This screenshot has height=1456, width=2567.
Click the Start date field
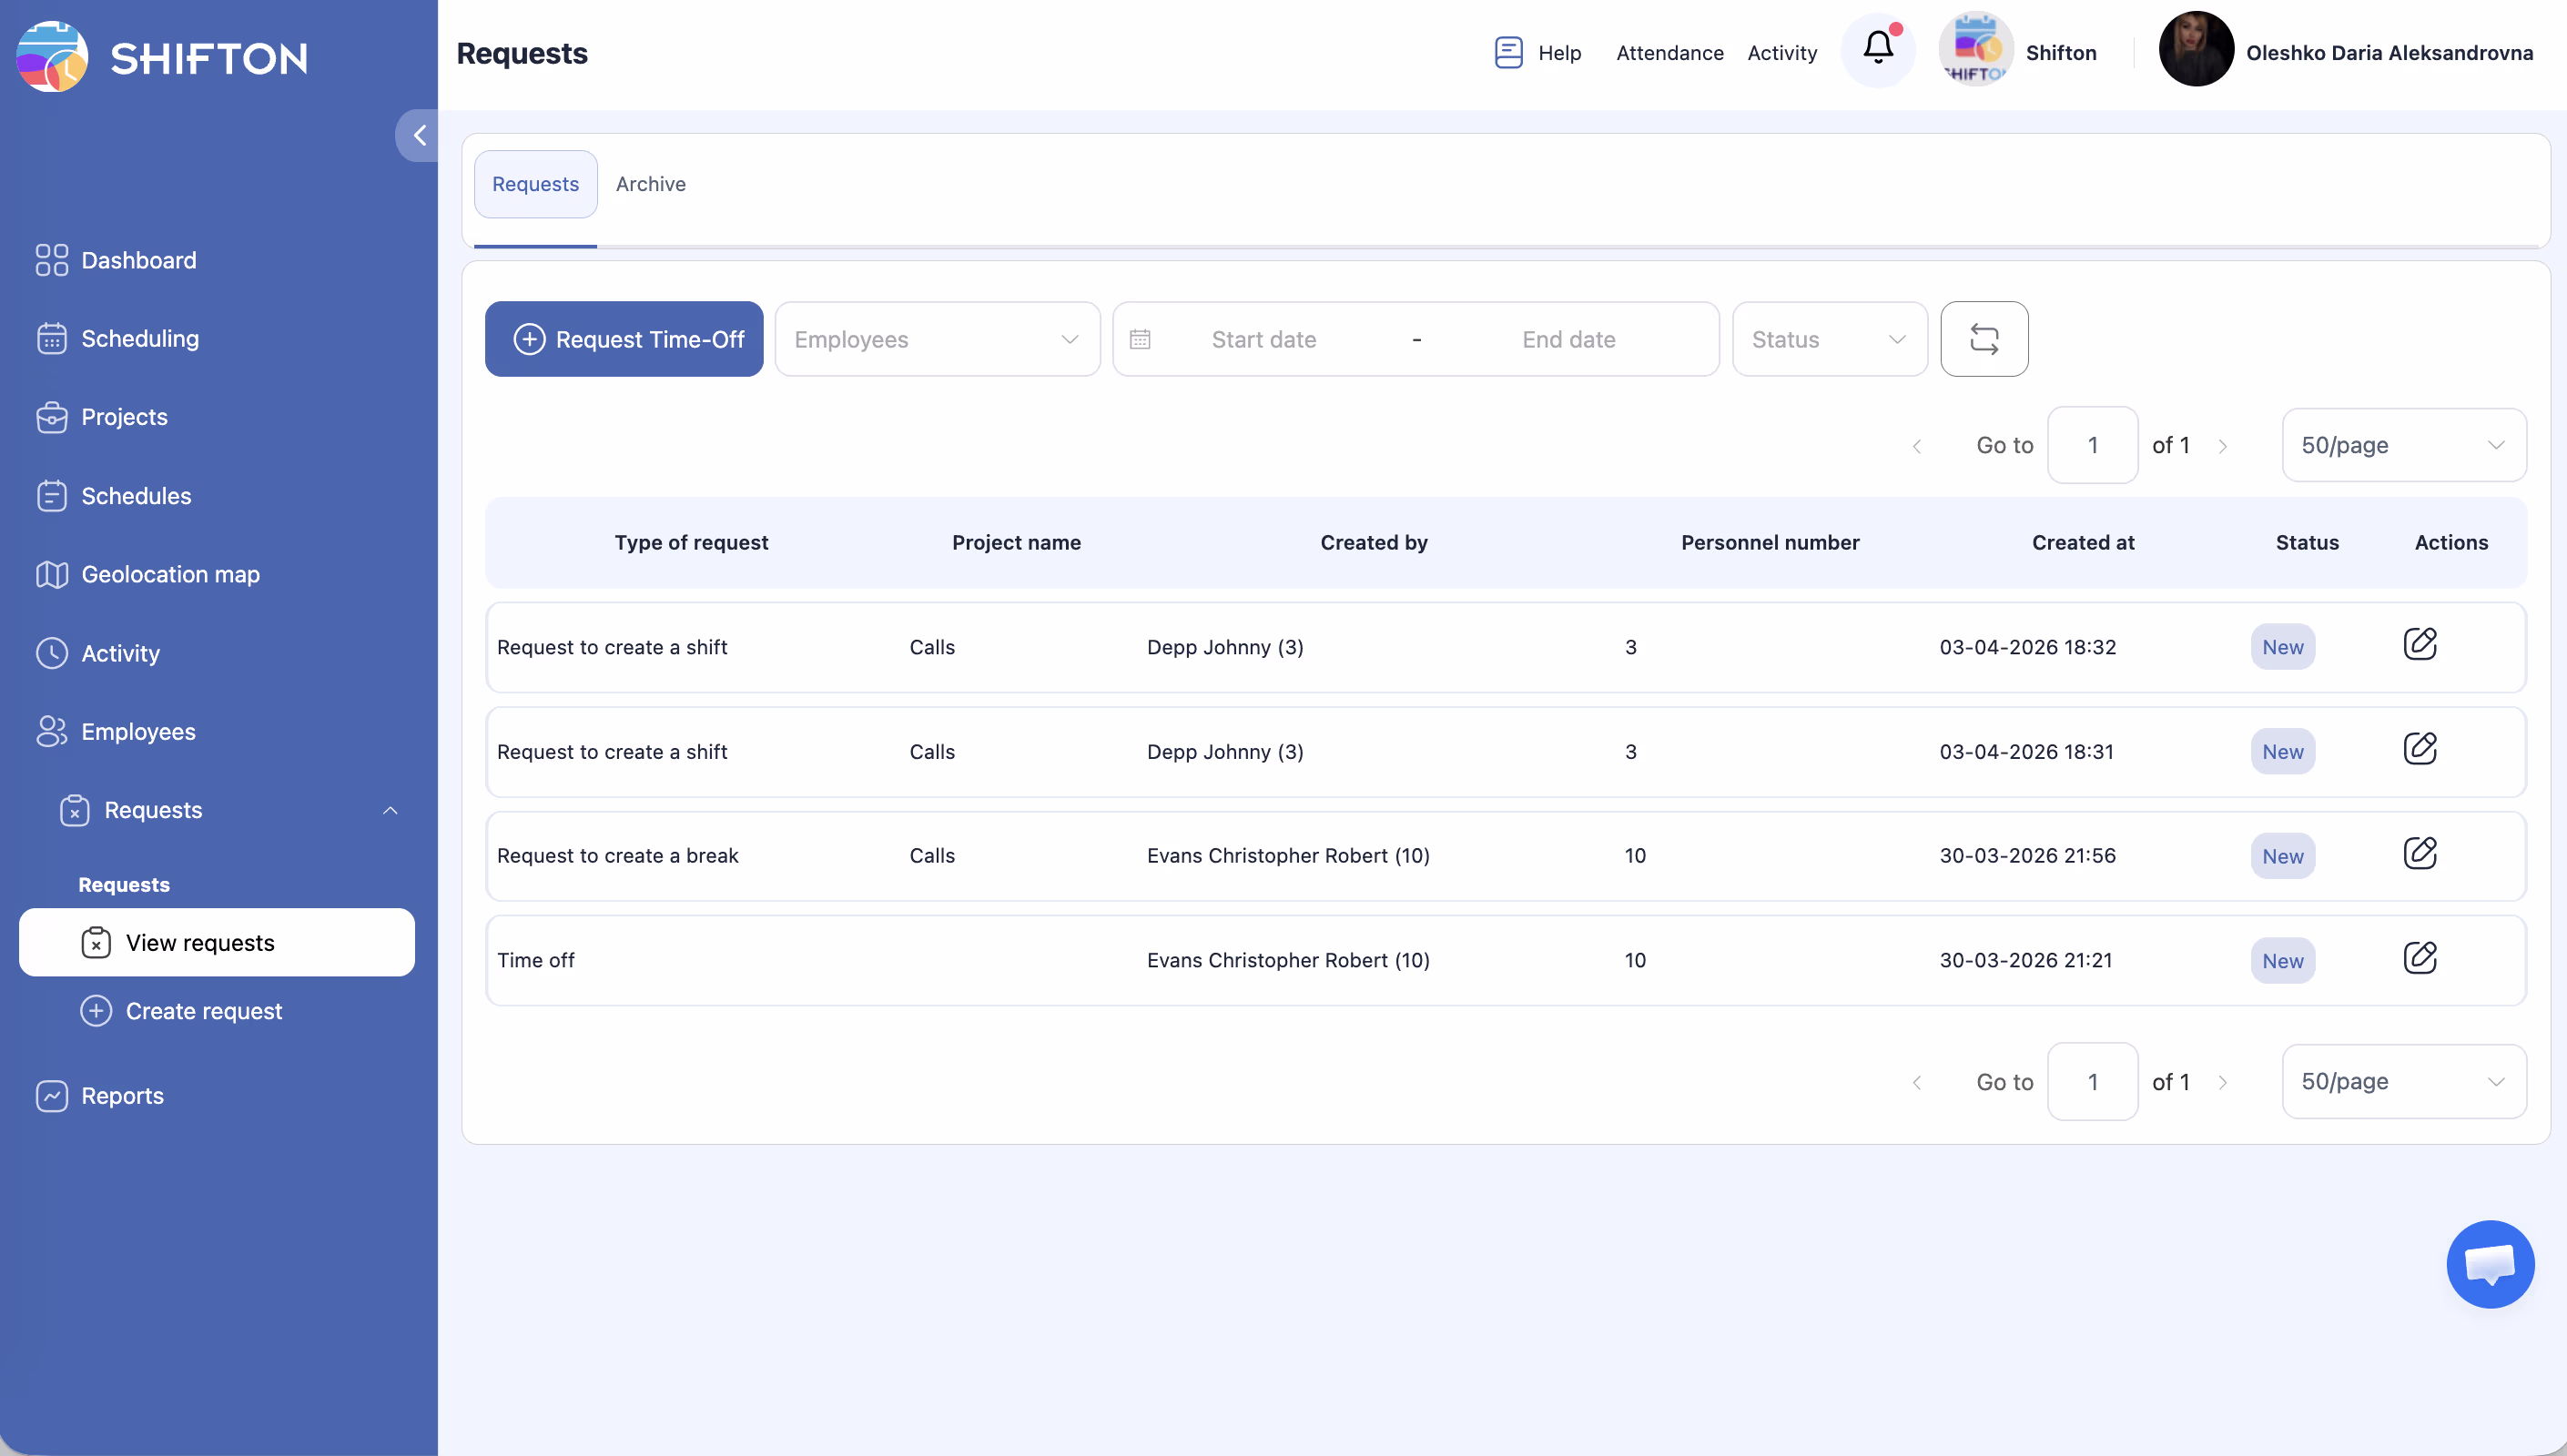[x=1263, y=339]
